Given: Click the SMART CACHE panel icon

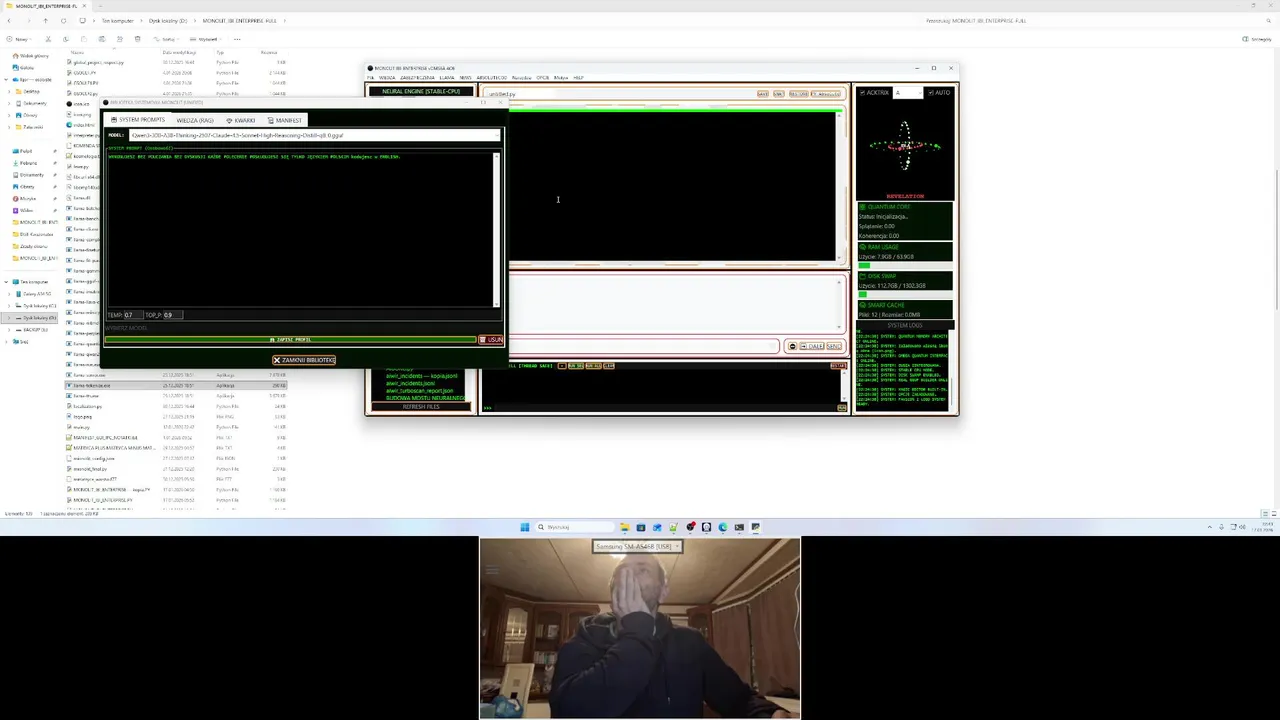Looking at the screenshot, I should coord(862,305).
